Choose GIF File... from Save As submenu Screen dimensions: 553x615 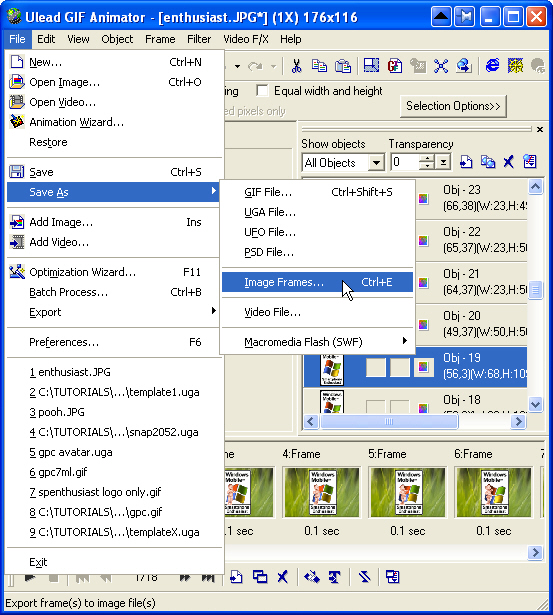coord(317,192)
